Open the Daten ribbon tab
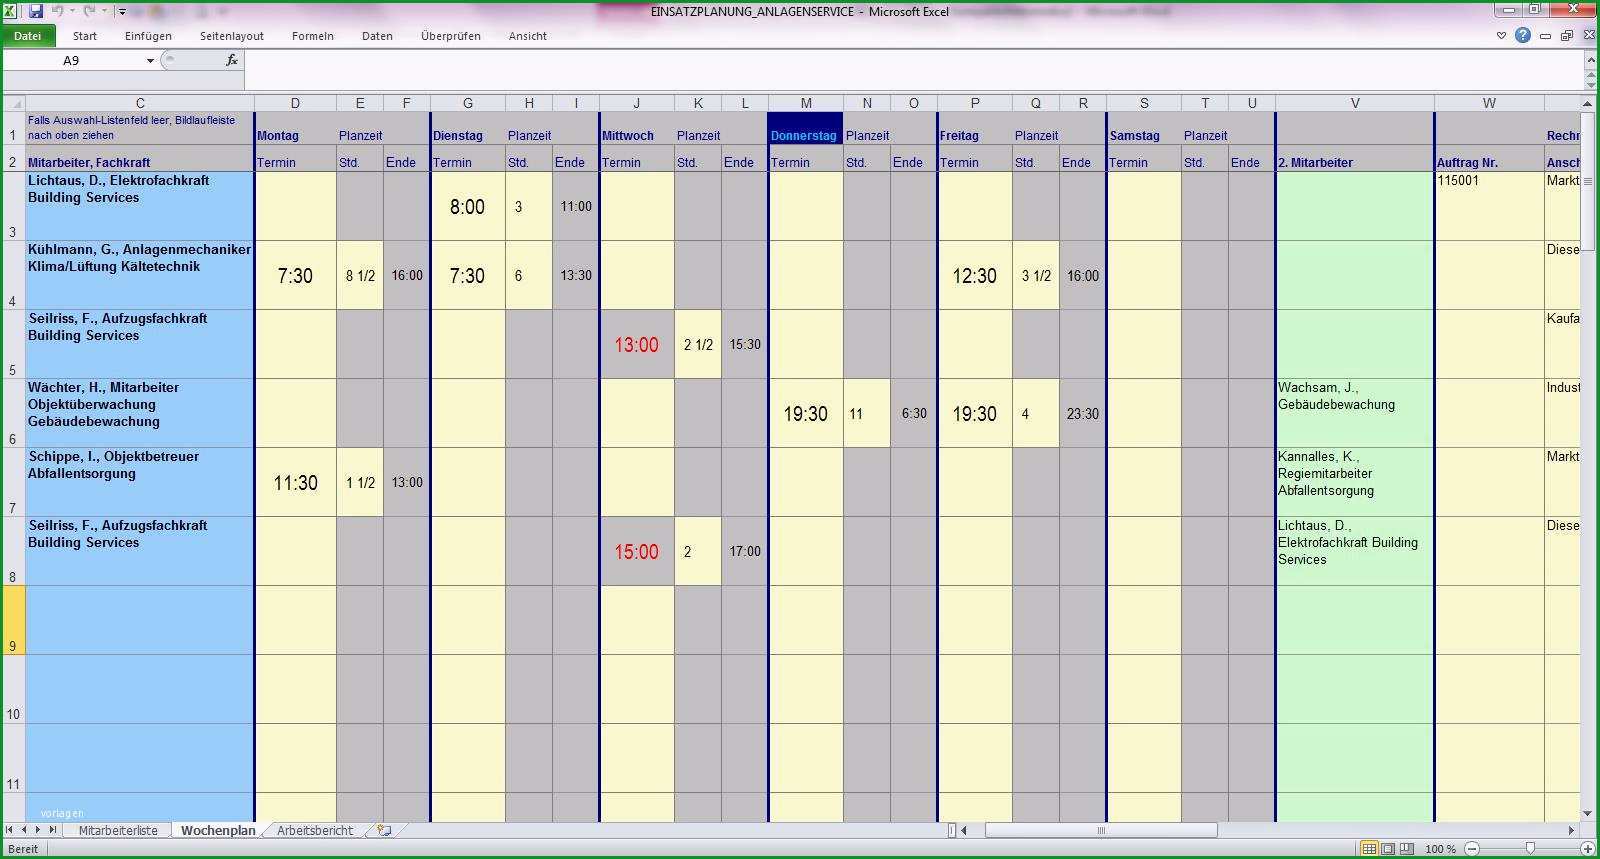The height and width of the screenshot is (859, 1600). (x=377, y=36)
